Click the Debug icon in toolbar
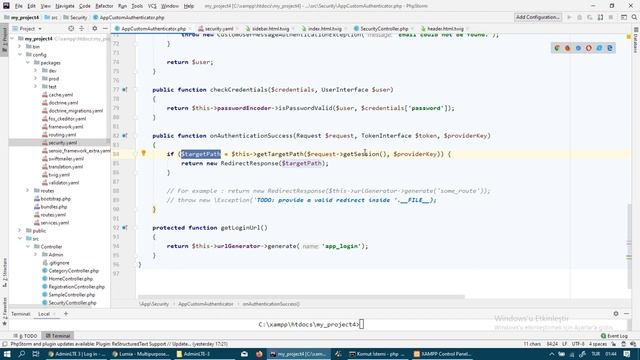 click(579, 18)
